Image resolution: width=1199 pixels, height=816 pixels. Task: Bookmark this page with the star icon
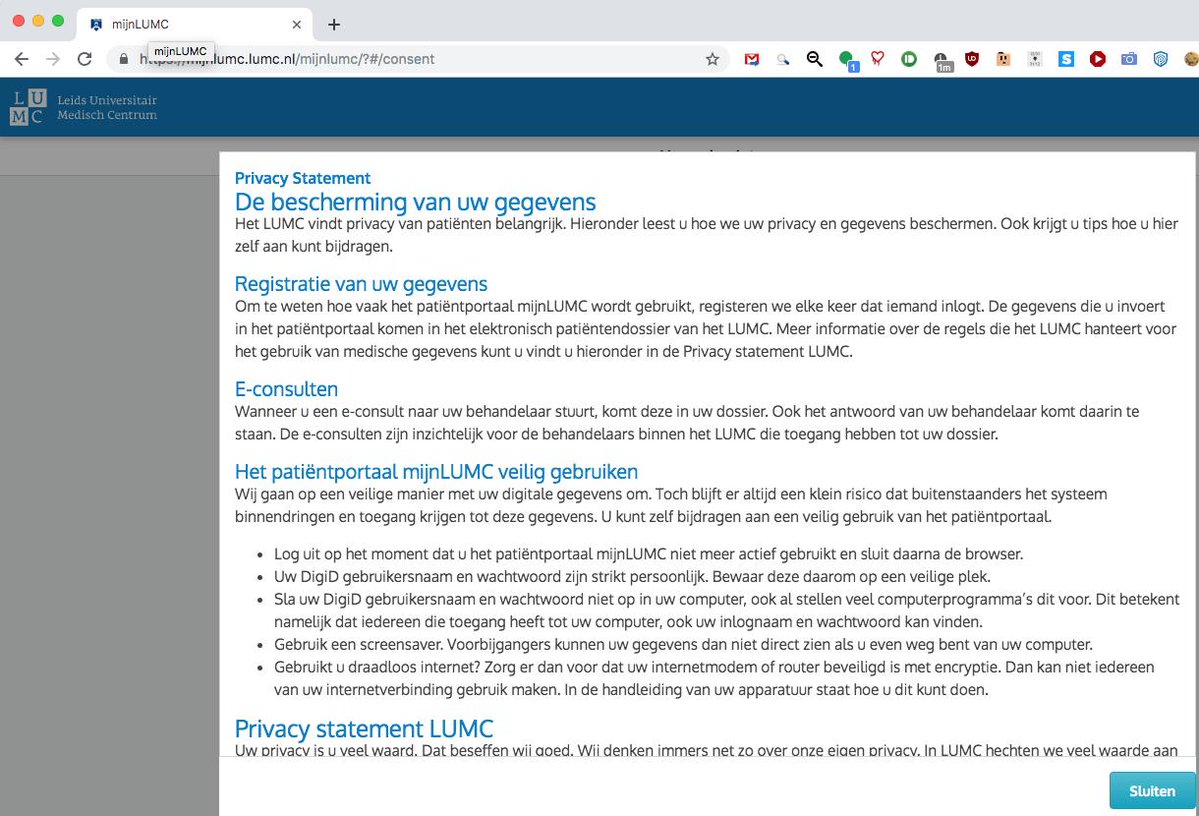click(x=712, y=59)
